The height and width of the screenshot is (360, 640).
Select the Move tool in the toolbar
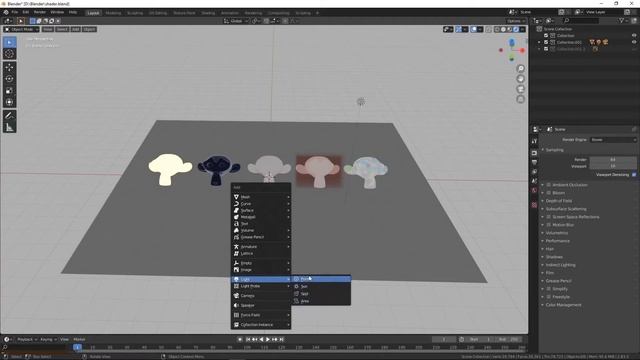(x=9, y=67)
